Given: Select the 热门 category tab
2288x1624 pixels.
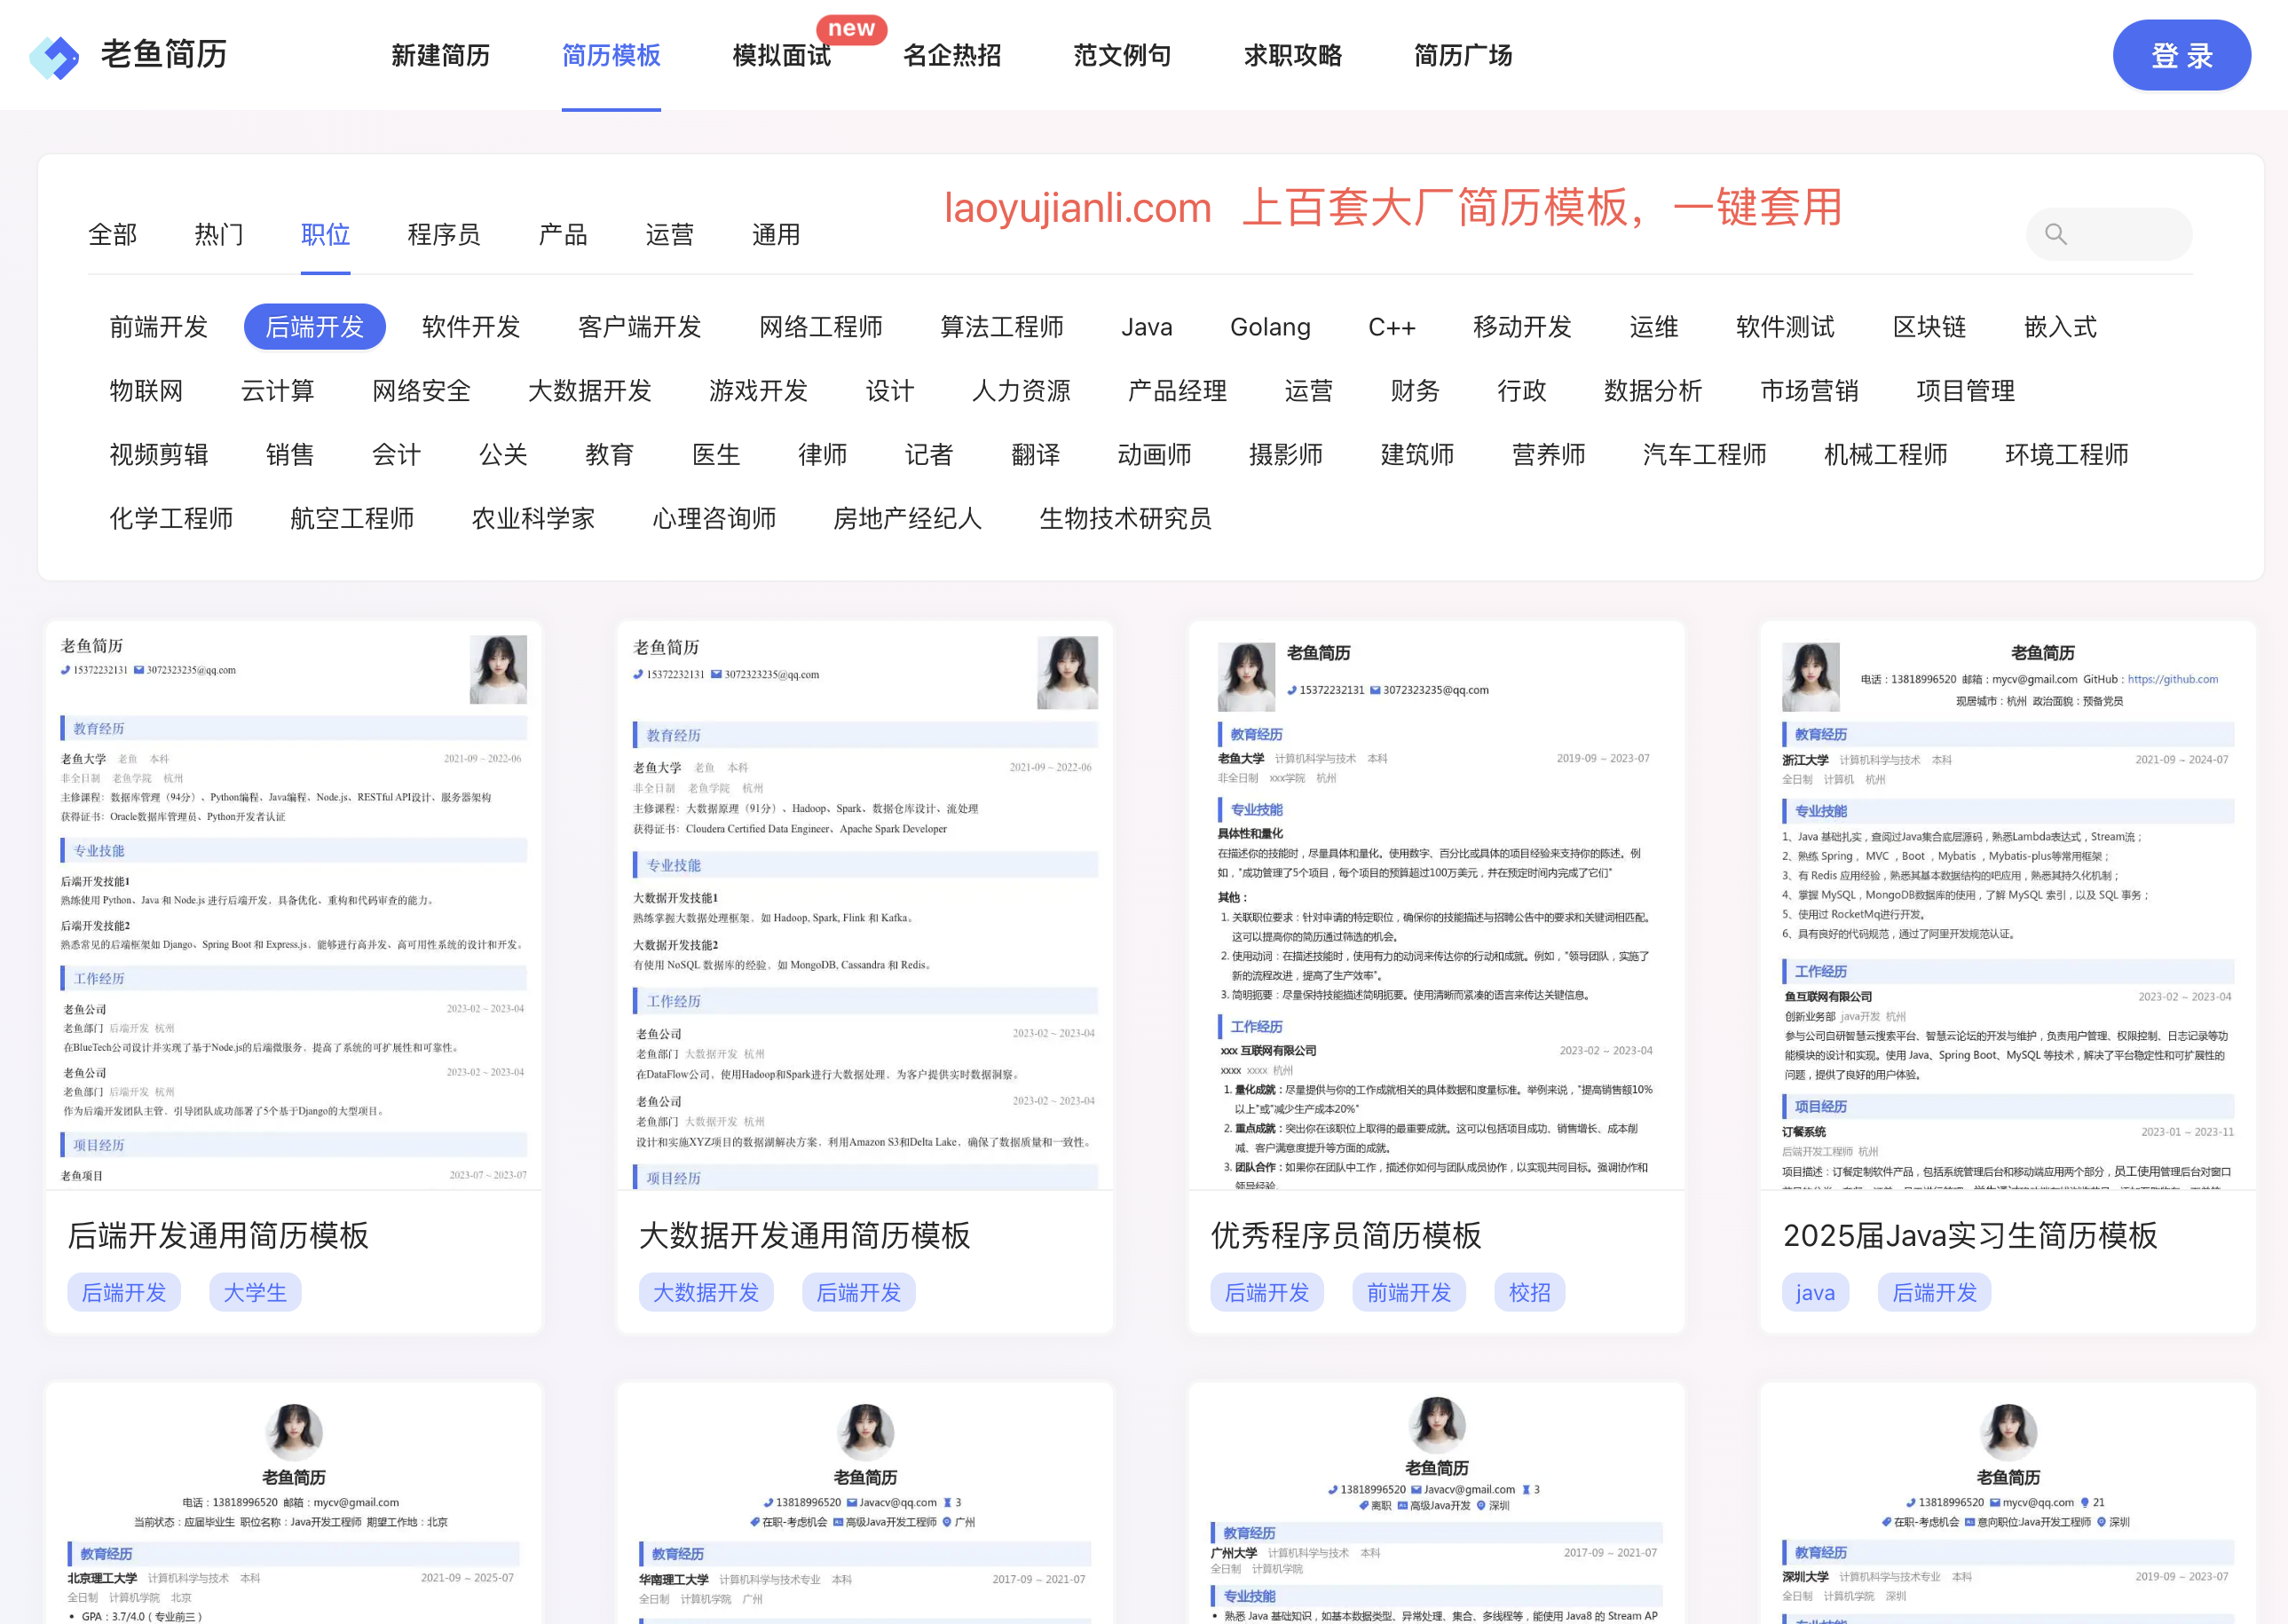Looking at the screenshot, I should (x=218, y=234).
